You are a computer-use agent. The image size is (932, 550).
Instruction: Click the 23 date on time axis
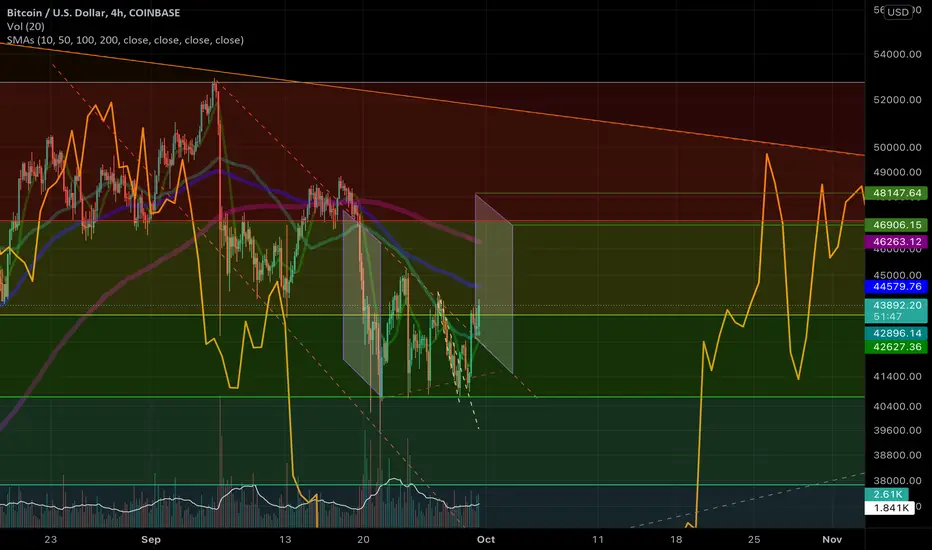(51, 539)
